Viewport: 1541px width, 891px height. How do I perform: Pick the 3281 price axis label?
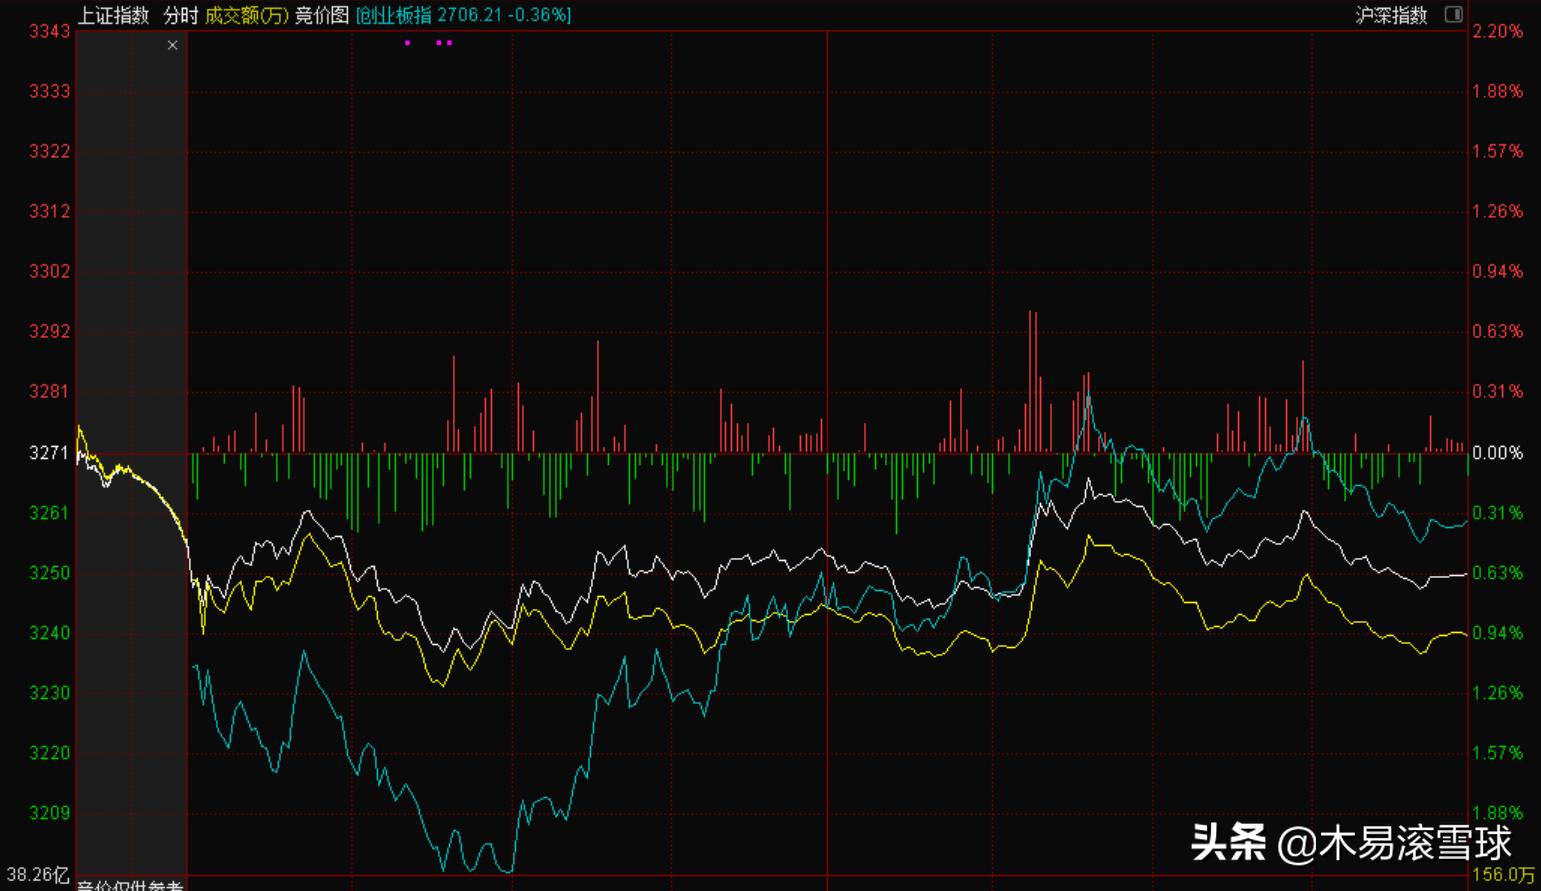50,391
